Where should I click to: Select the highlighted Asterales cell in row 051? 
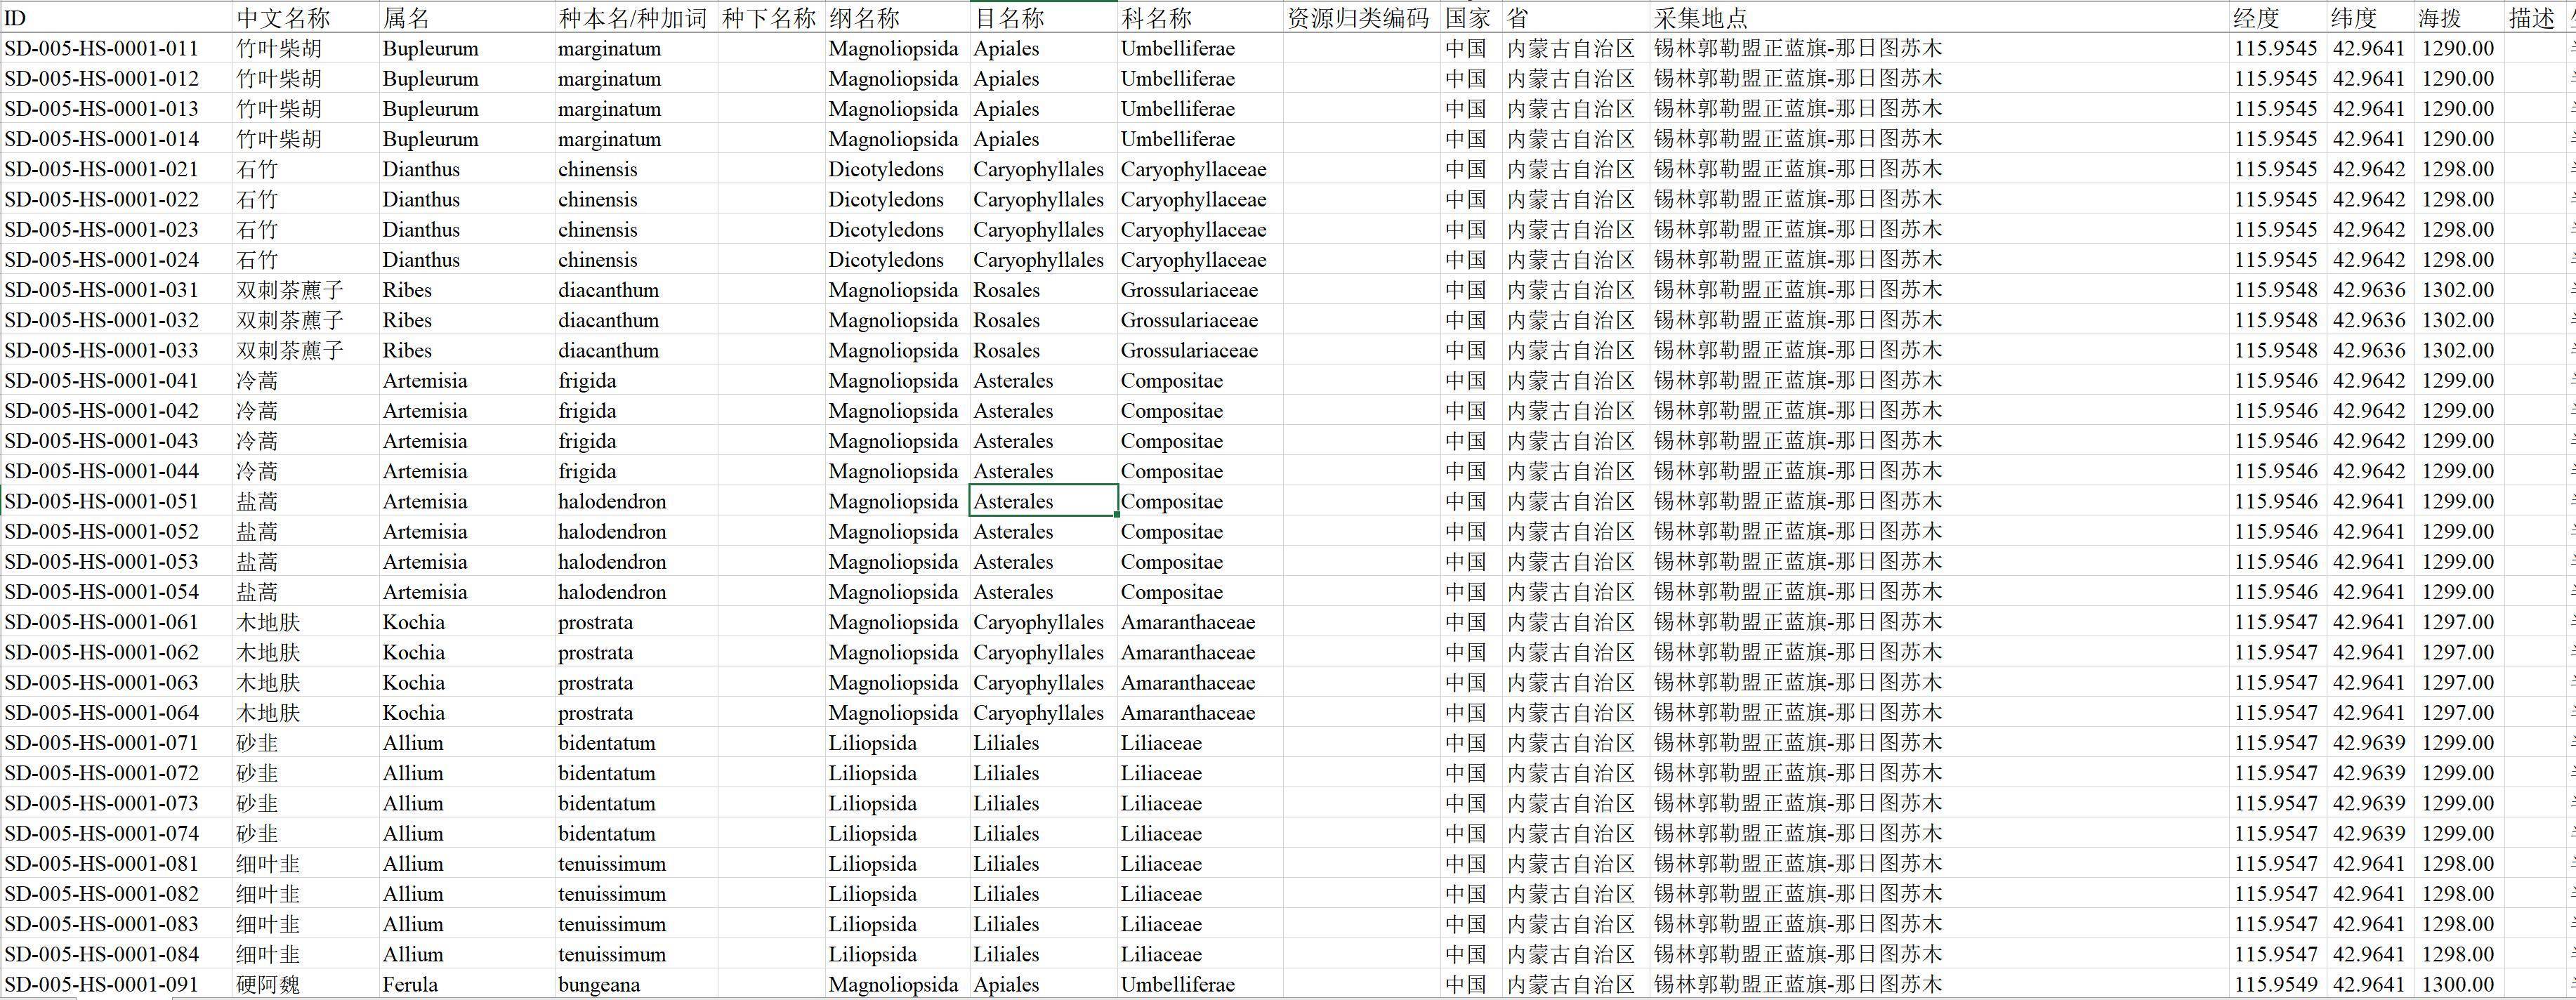pyautogui.click(x=1013, y=501)
